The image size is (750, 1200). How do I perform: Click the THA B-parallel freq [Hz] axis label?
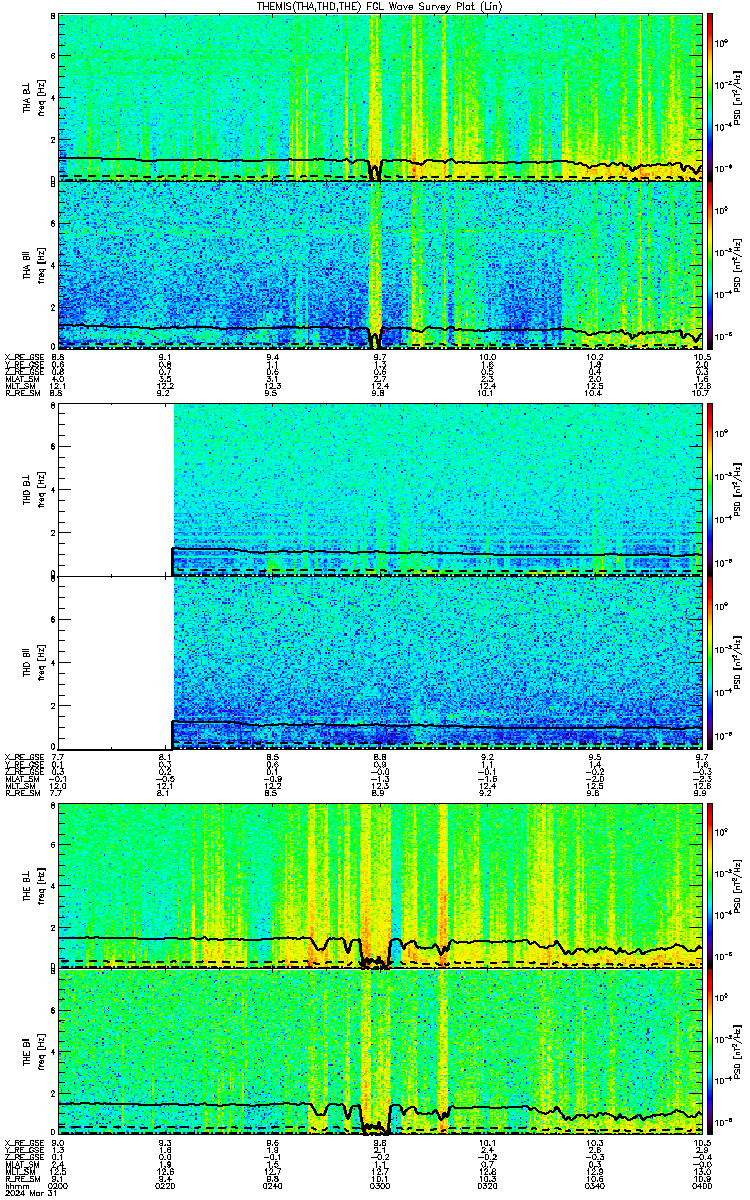(39, 265)
